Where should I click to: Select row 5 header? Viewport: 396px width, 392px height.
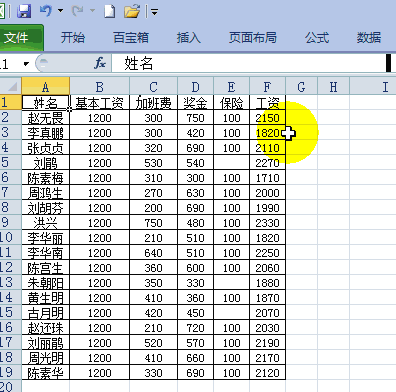click(11, 162)
